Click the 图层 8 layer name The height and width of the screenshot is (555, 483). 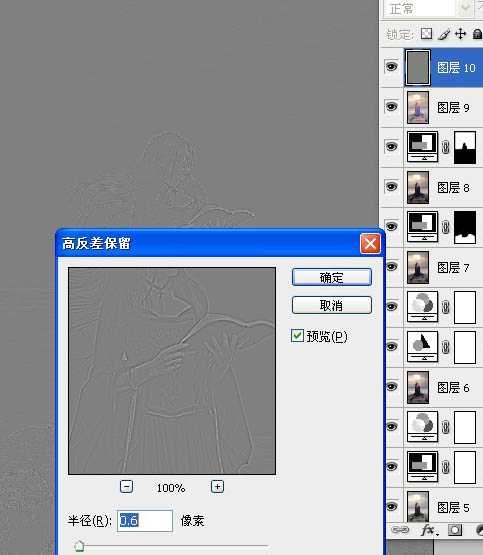click(453, 188)
